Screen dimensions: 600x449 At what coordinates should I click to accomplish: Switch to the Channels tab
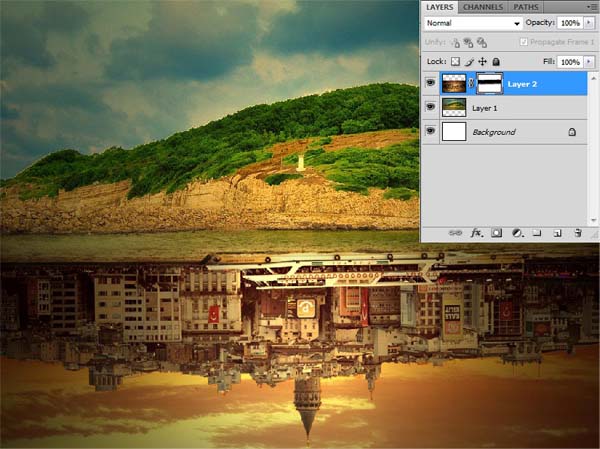coord(483,7)
